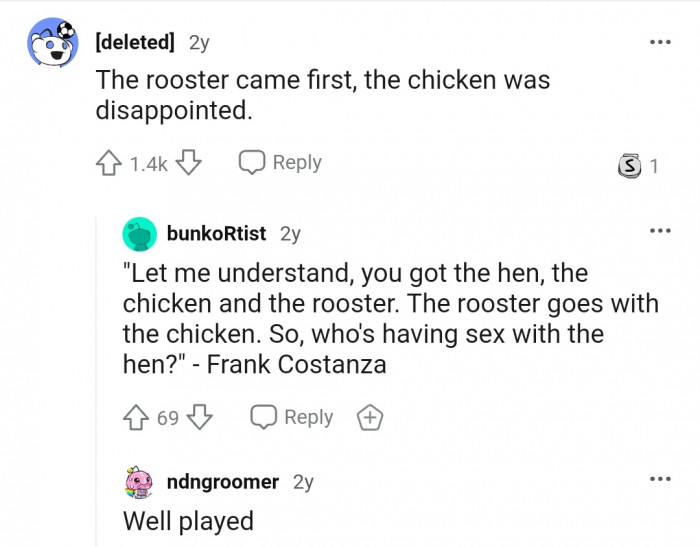Click the 2y timestamp on bunkoRtist's comment
This screenshot has height=547, width=700.
tap(290, 233)
